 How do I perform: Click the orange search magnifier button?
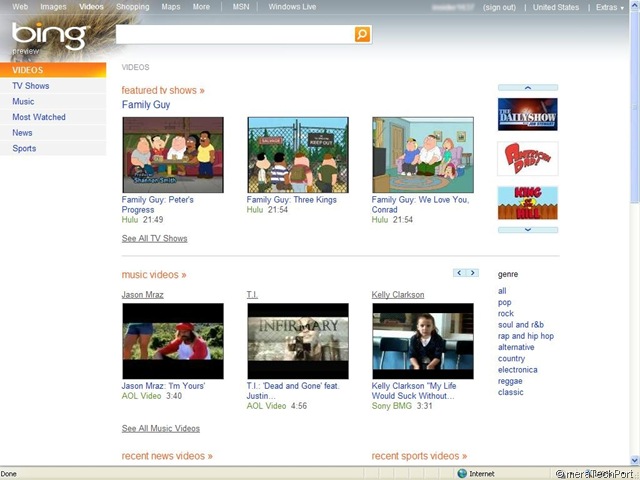(362, 34)
